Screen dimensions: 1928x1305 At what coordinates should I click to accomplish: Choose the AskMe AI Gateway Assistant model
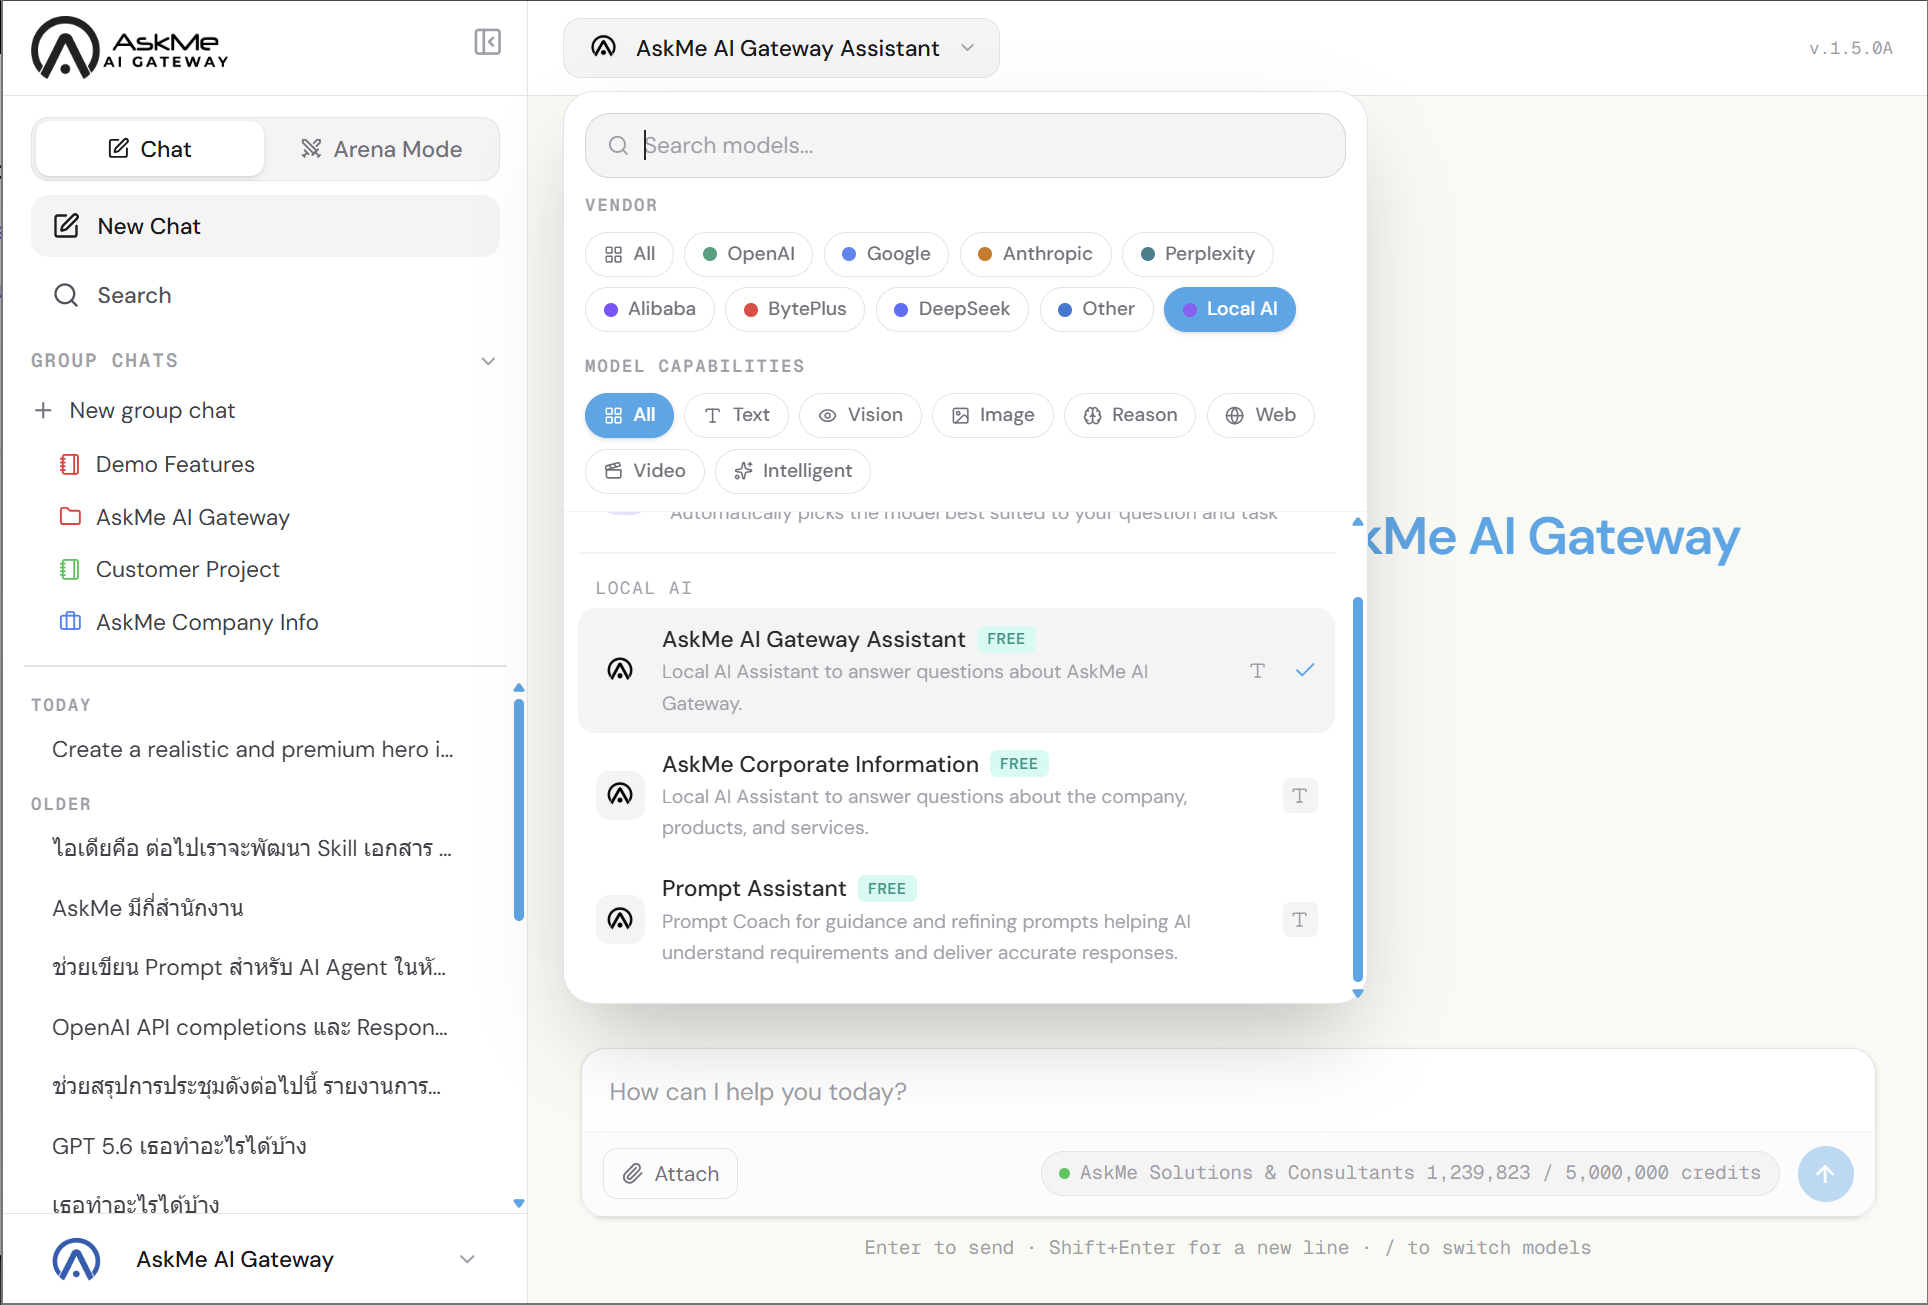click(x=956, y=670)
